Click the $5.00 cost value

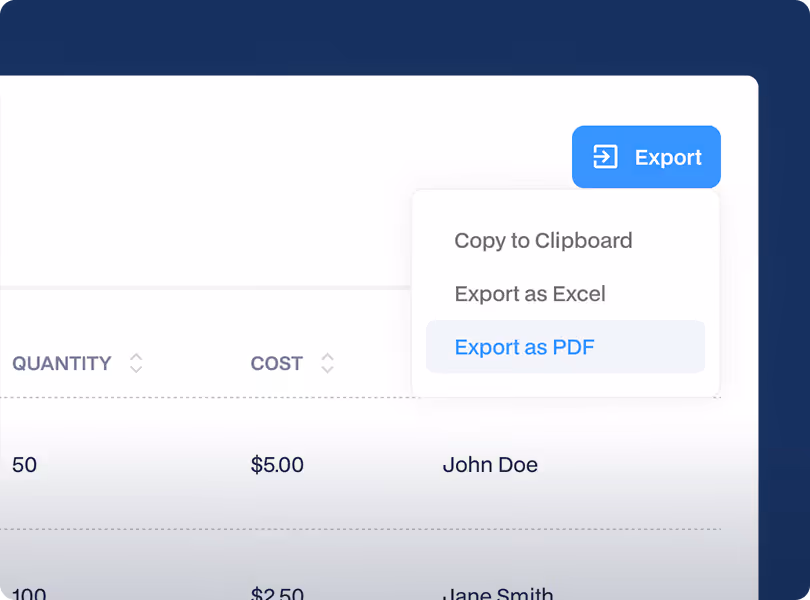click(277, 465)
